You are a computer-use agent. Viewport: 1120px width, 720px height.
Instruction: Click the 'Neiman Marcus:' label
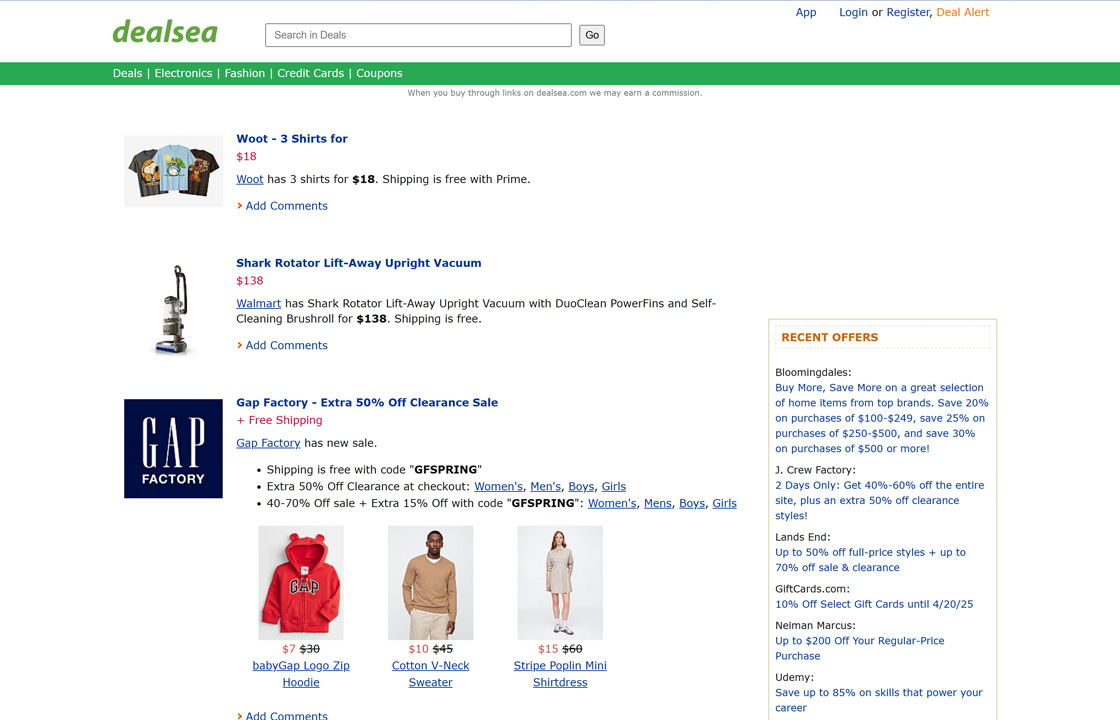(815, 625)
